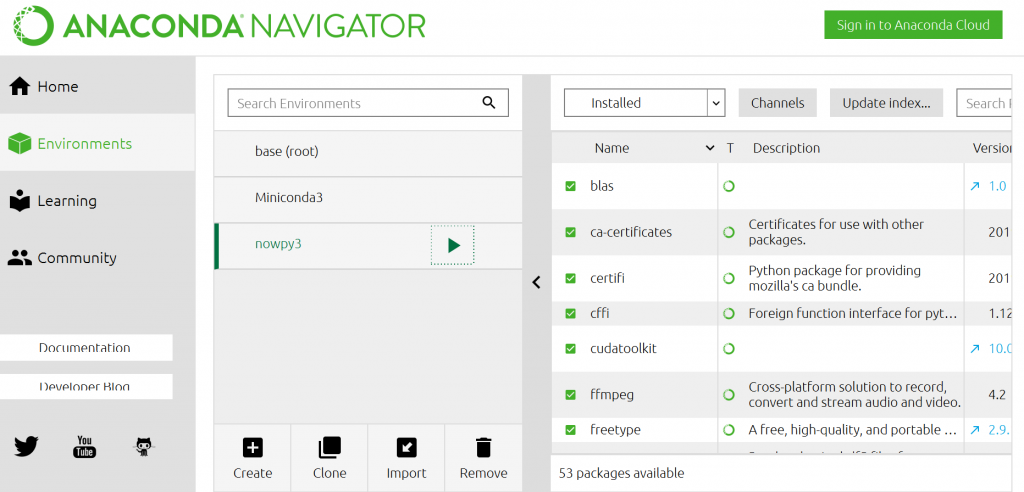Screen dimensions: 1024x492
Task: Click the cudatoolkit type circle icon
Action: click(x=729, y=349)
